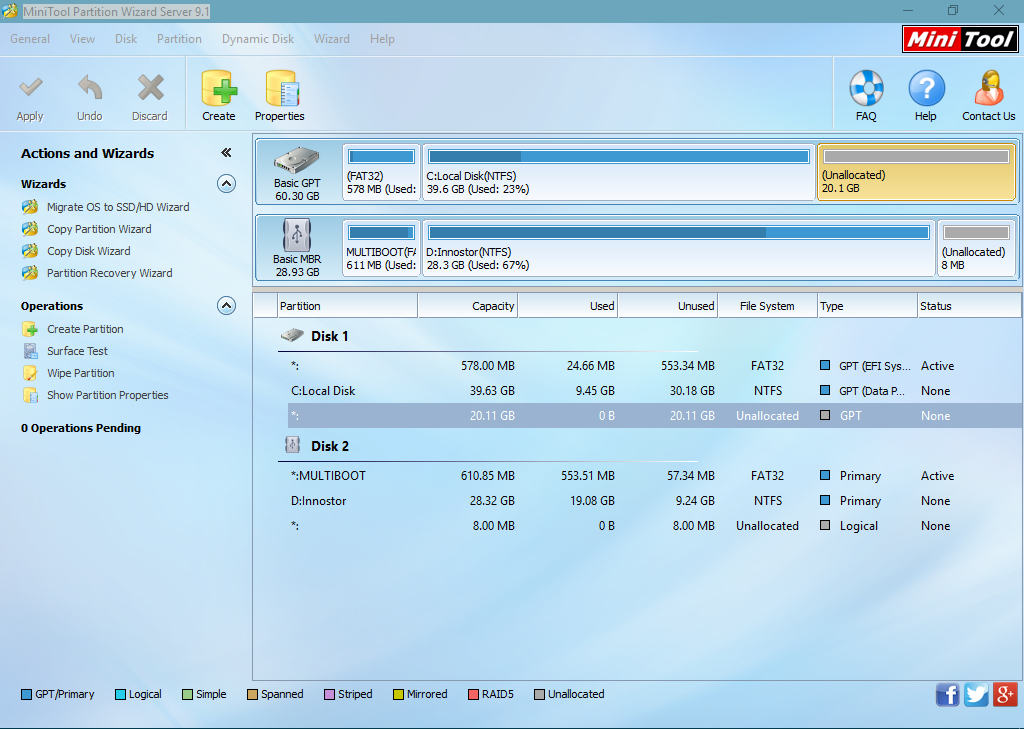Open the FAQ lifebuoy icon

click(x=866, y=88)
